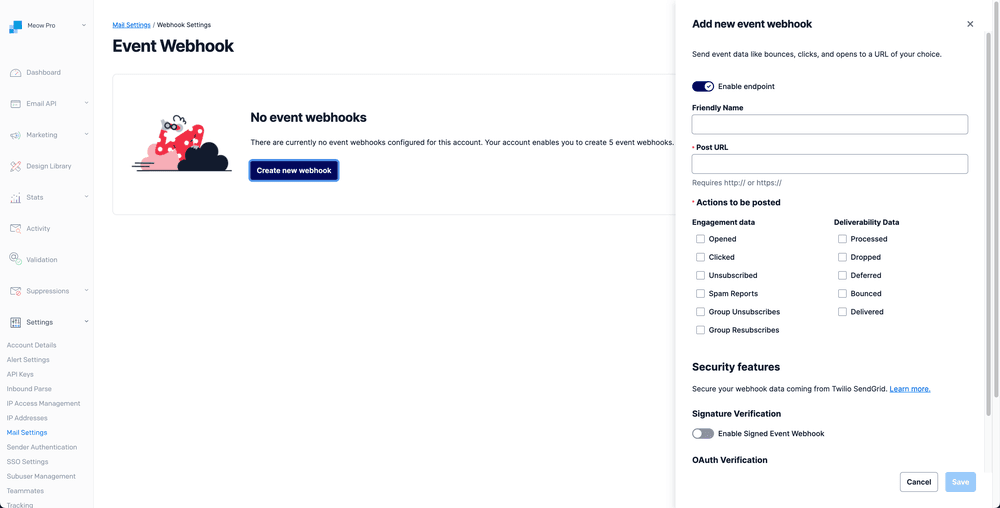This screenshot has height=508, width=1000.
Task: Click the Email API envelope icon
Action: pos(15,104)
